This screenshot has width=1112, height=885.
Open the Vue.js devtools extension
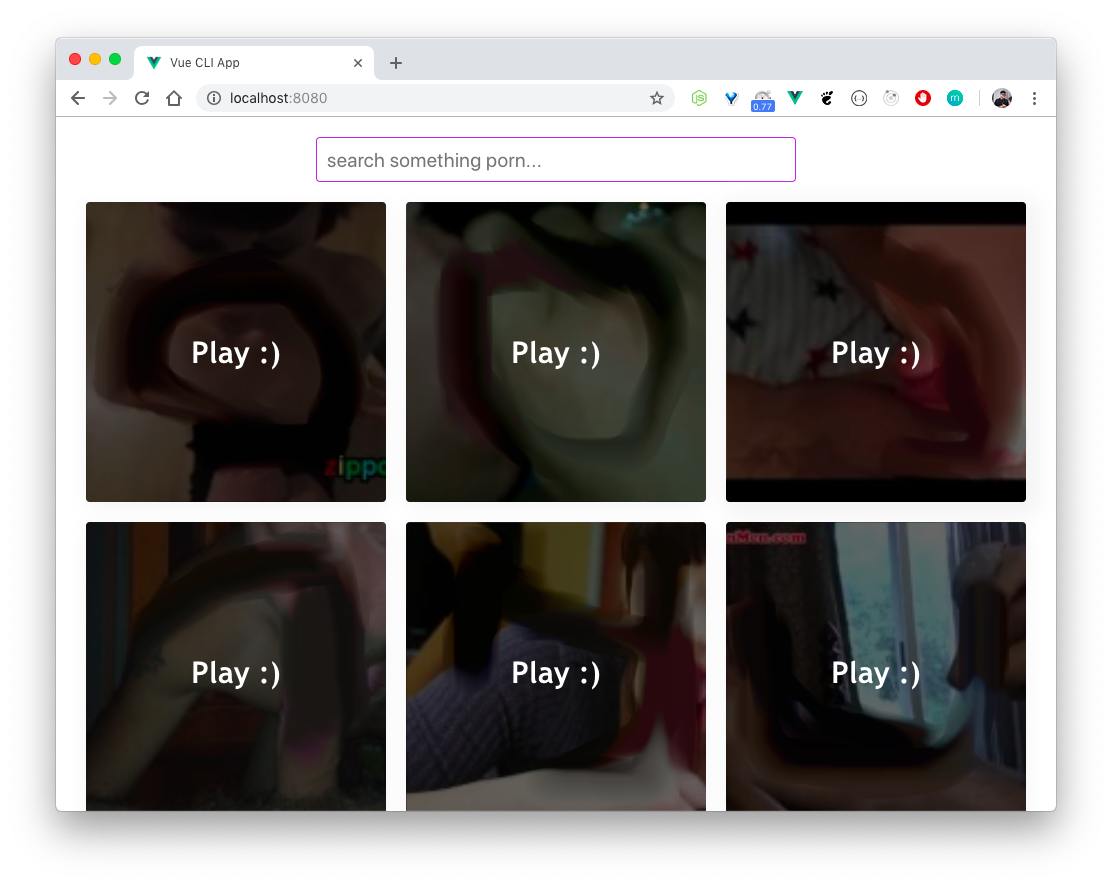click(795, 98)
